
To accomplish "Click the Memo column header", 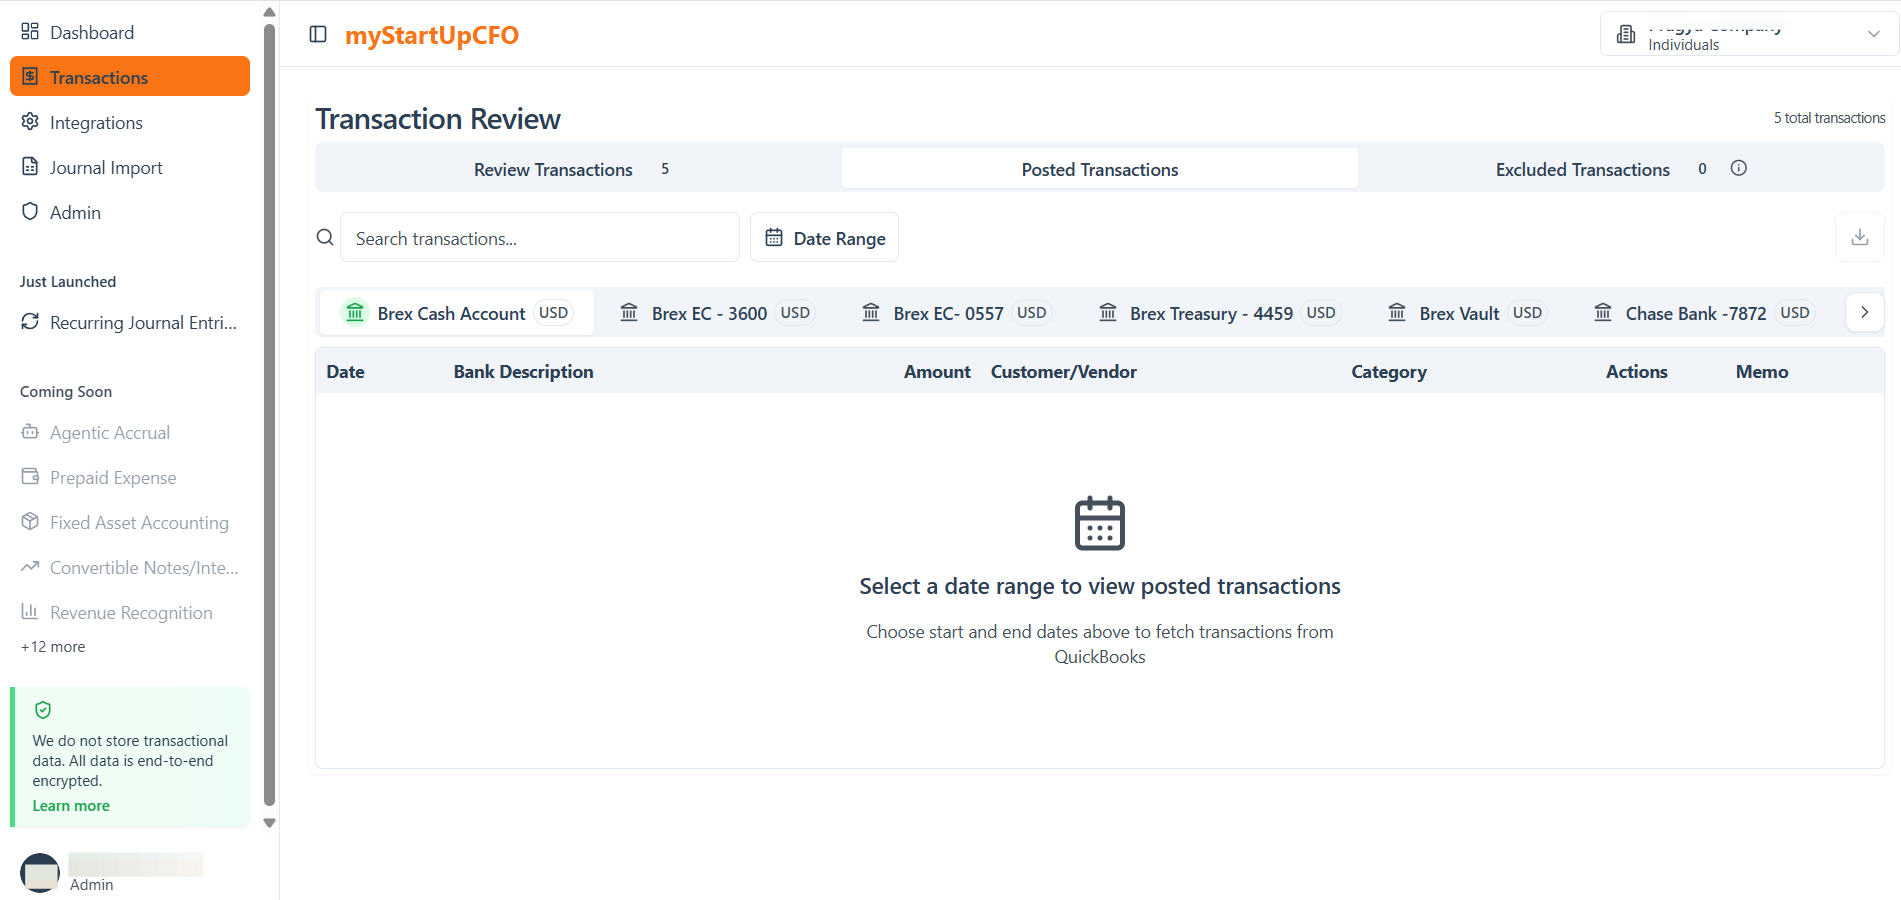I will pyautogui.click(x=1762, y=371).
